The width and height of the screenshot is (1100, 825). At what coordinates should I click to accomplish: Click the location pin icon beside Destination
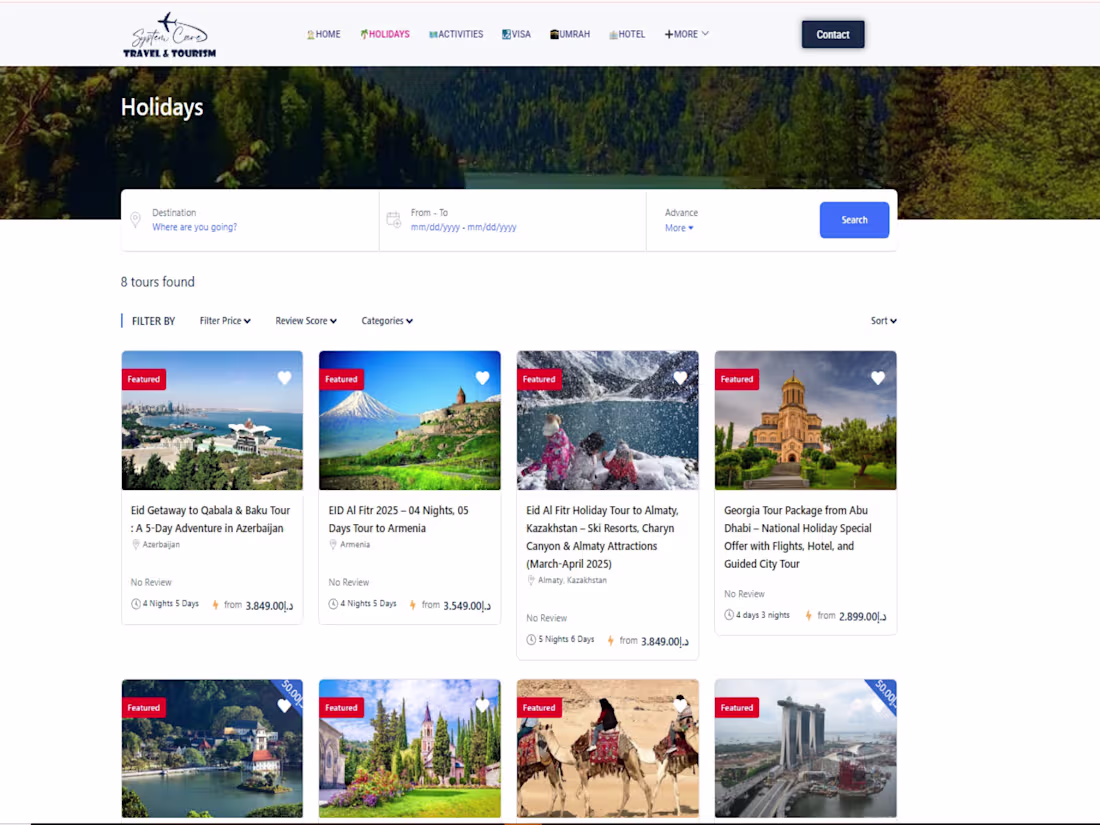point(135,220)
